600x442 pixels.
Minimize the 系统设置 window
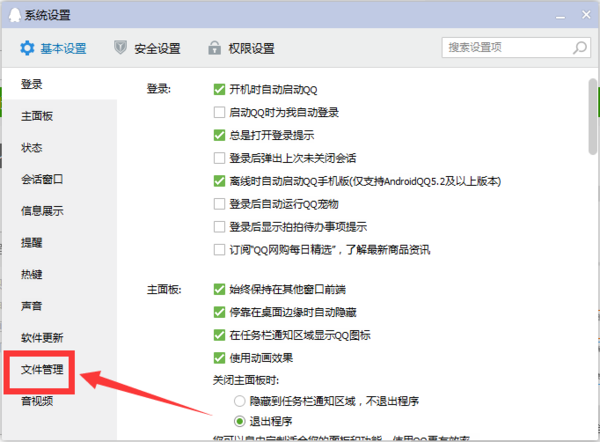click(561, 16)
